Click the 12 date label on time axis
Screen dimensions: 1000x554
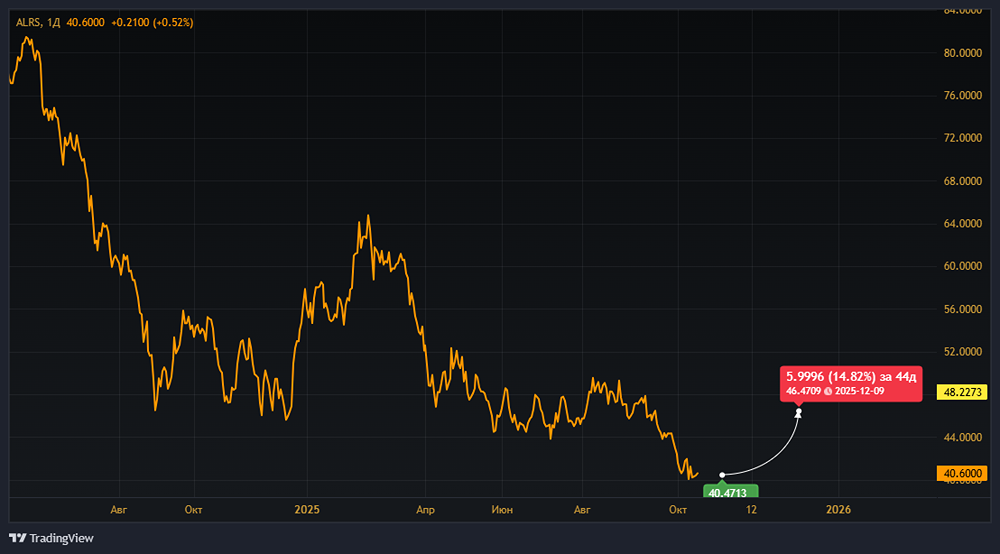click(x=748, y=510)
